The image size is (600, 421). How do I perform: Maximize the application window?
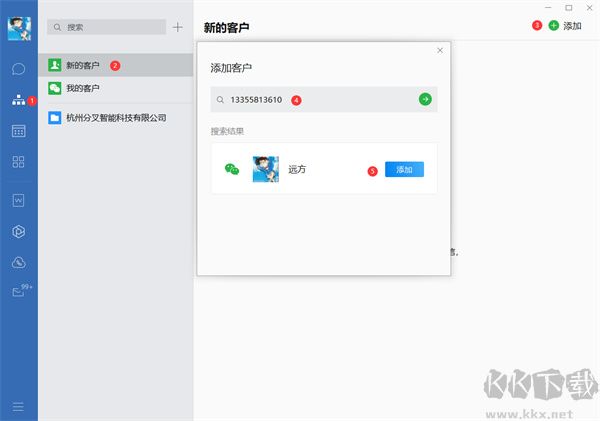pos(569,8)
